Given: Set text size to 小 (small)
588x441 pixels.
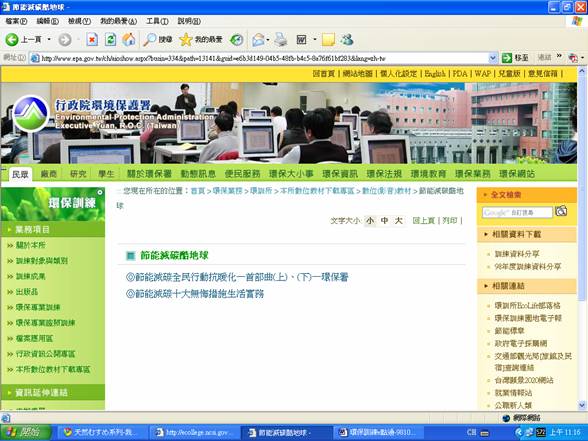Looking at the screenshot, I should click(370, 220).
